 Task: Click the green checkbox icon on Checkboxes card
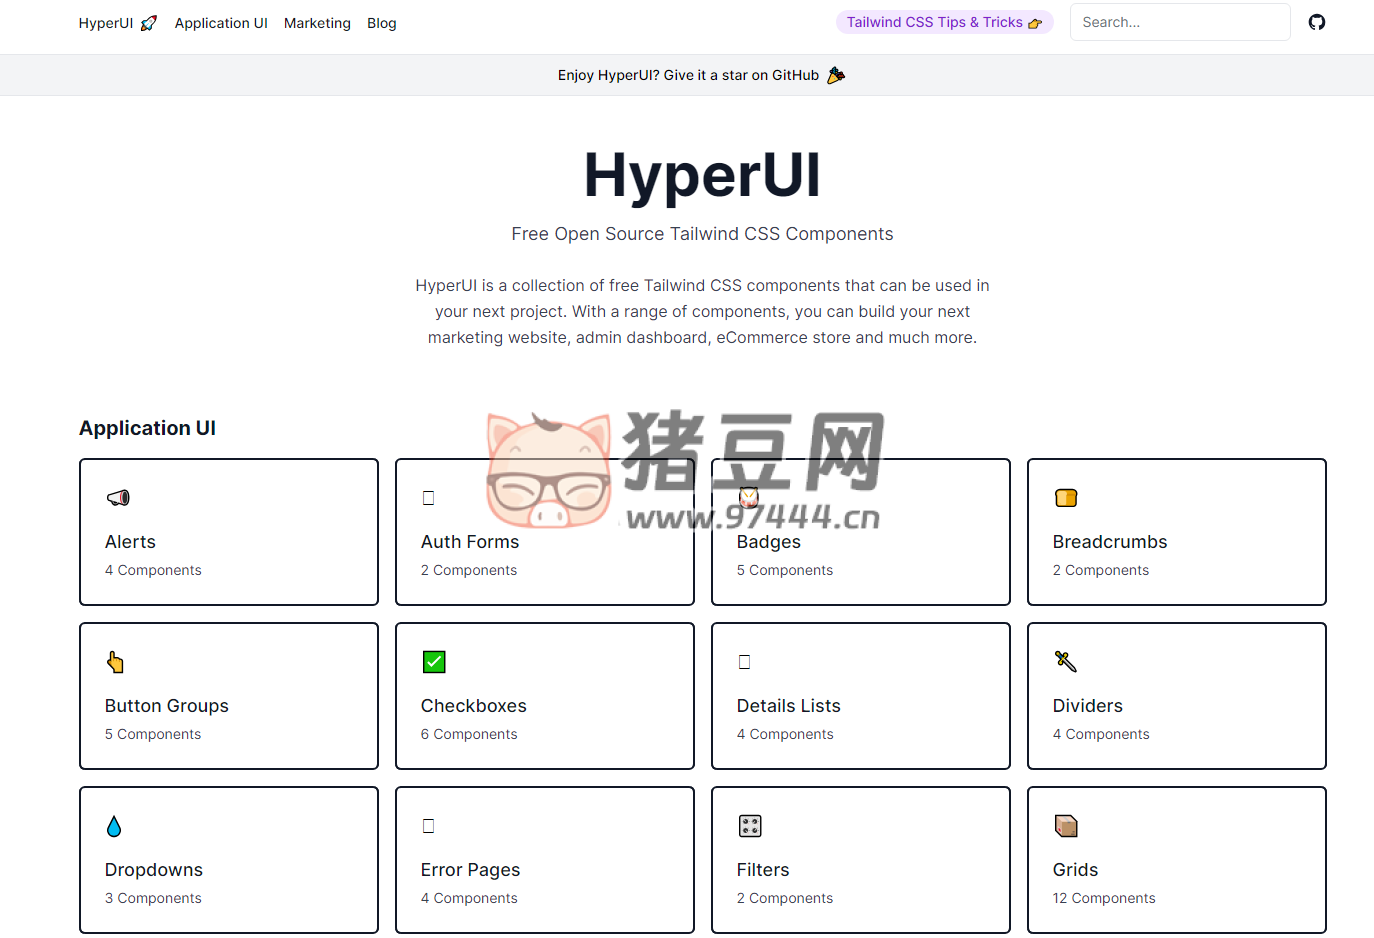click(x=433, y=661)
